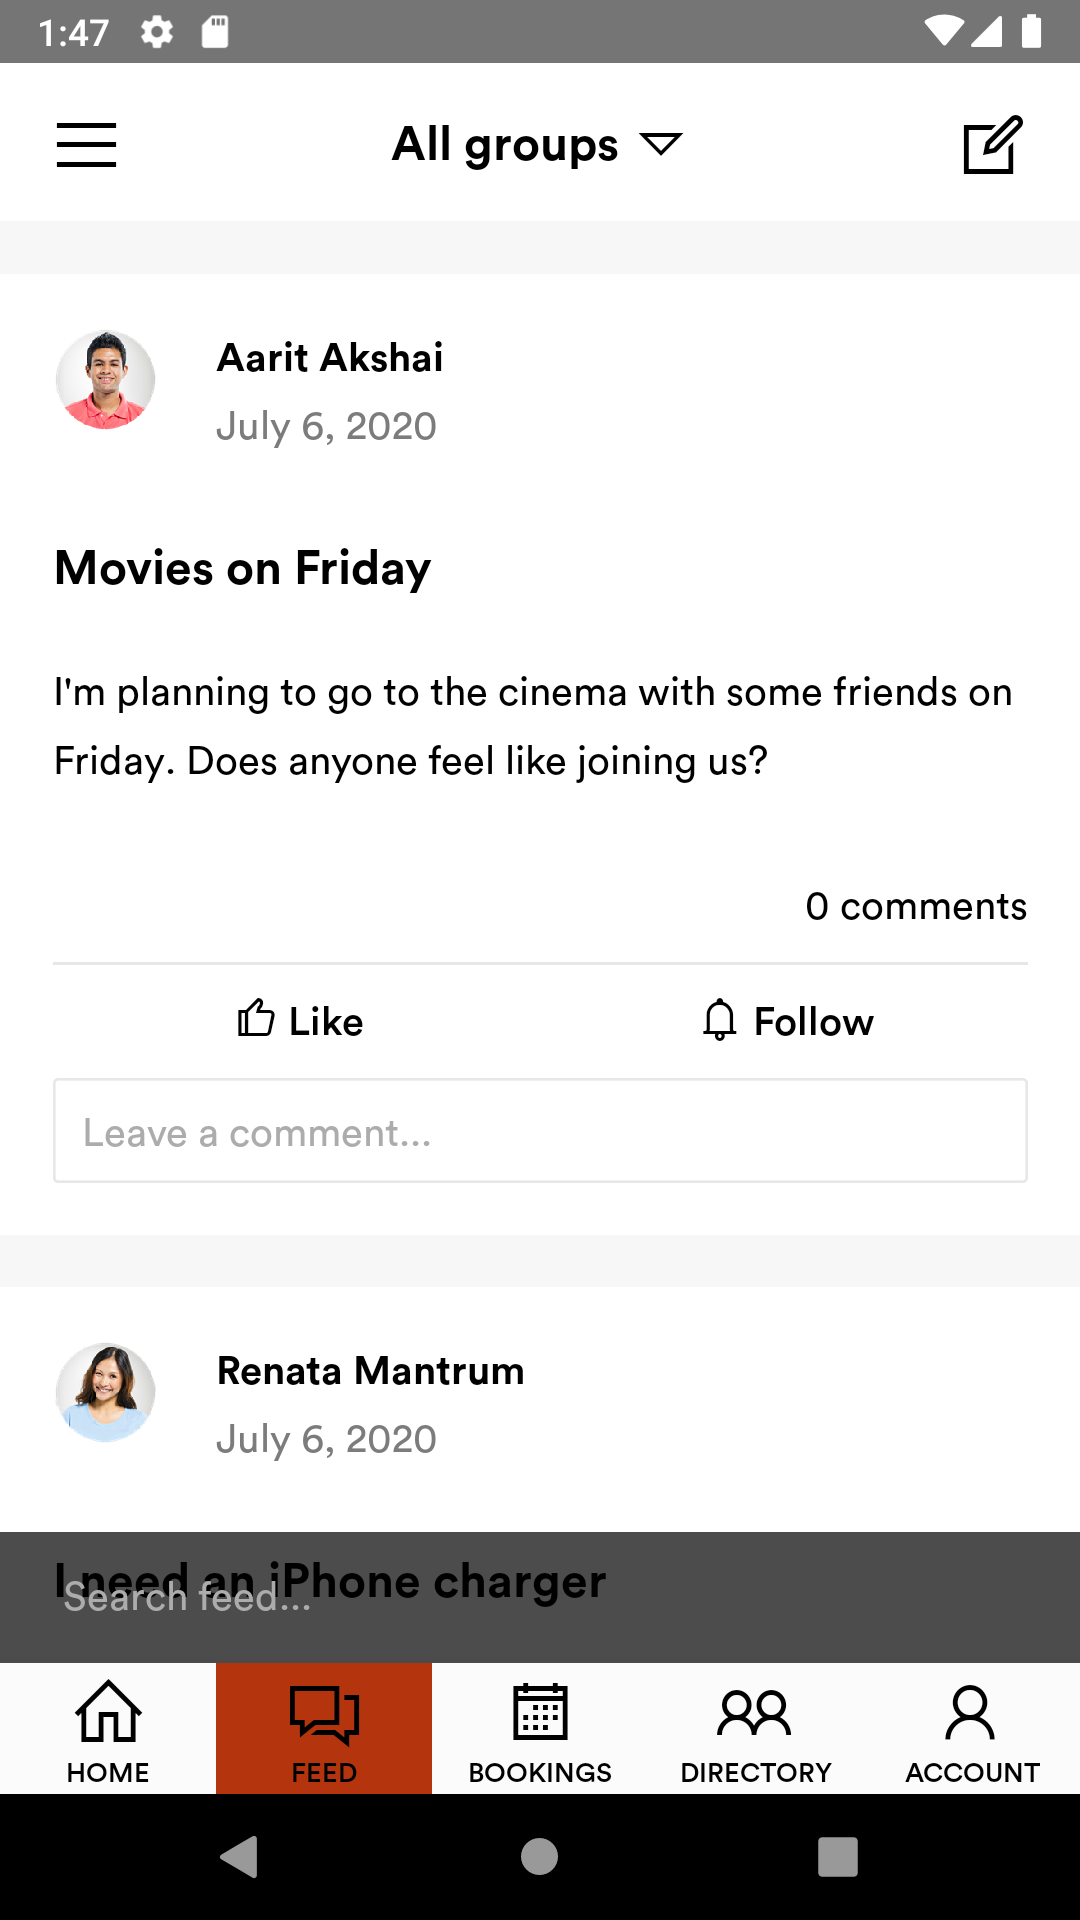1080x1920 pixels.
Task: Open recent apps square button
Action: click(838, 1857)
